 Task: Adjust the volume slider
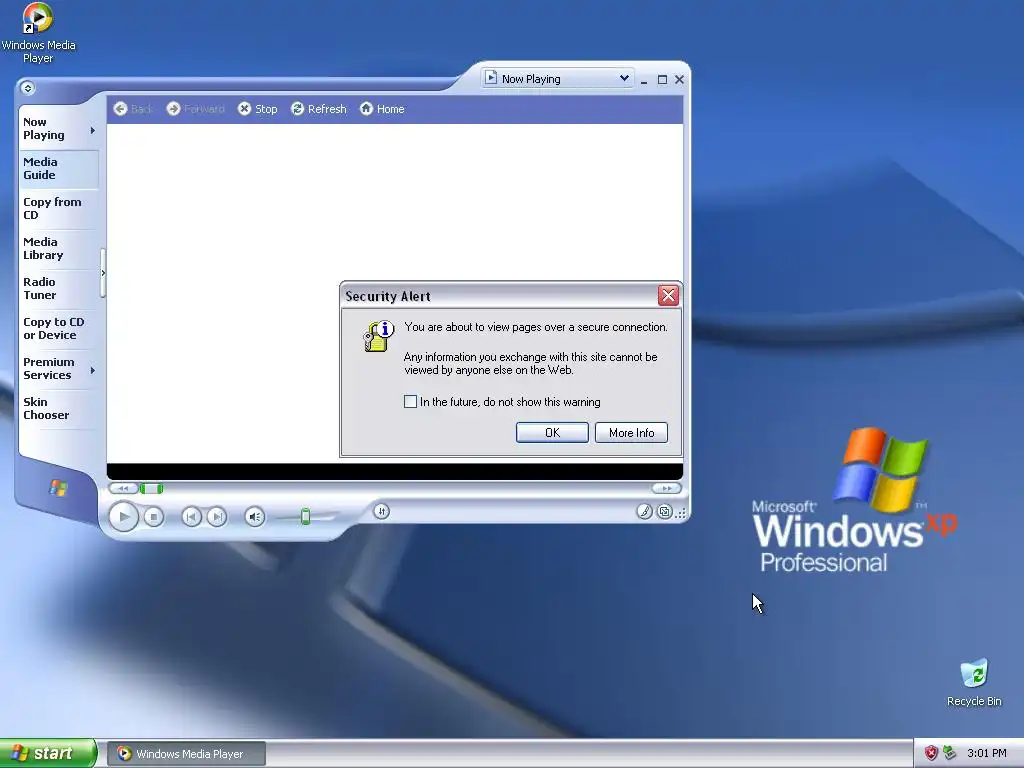[306, 517]
